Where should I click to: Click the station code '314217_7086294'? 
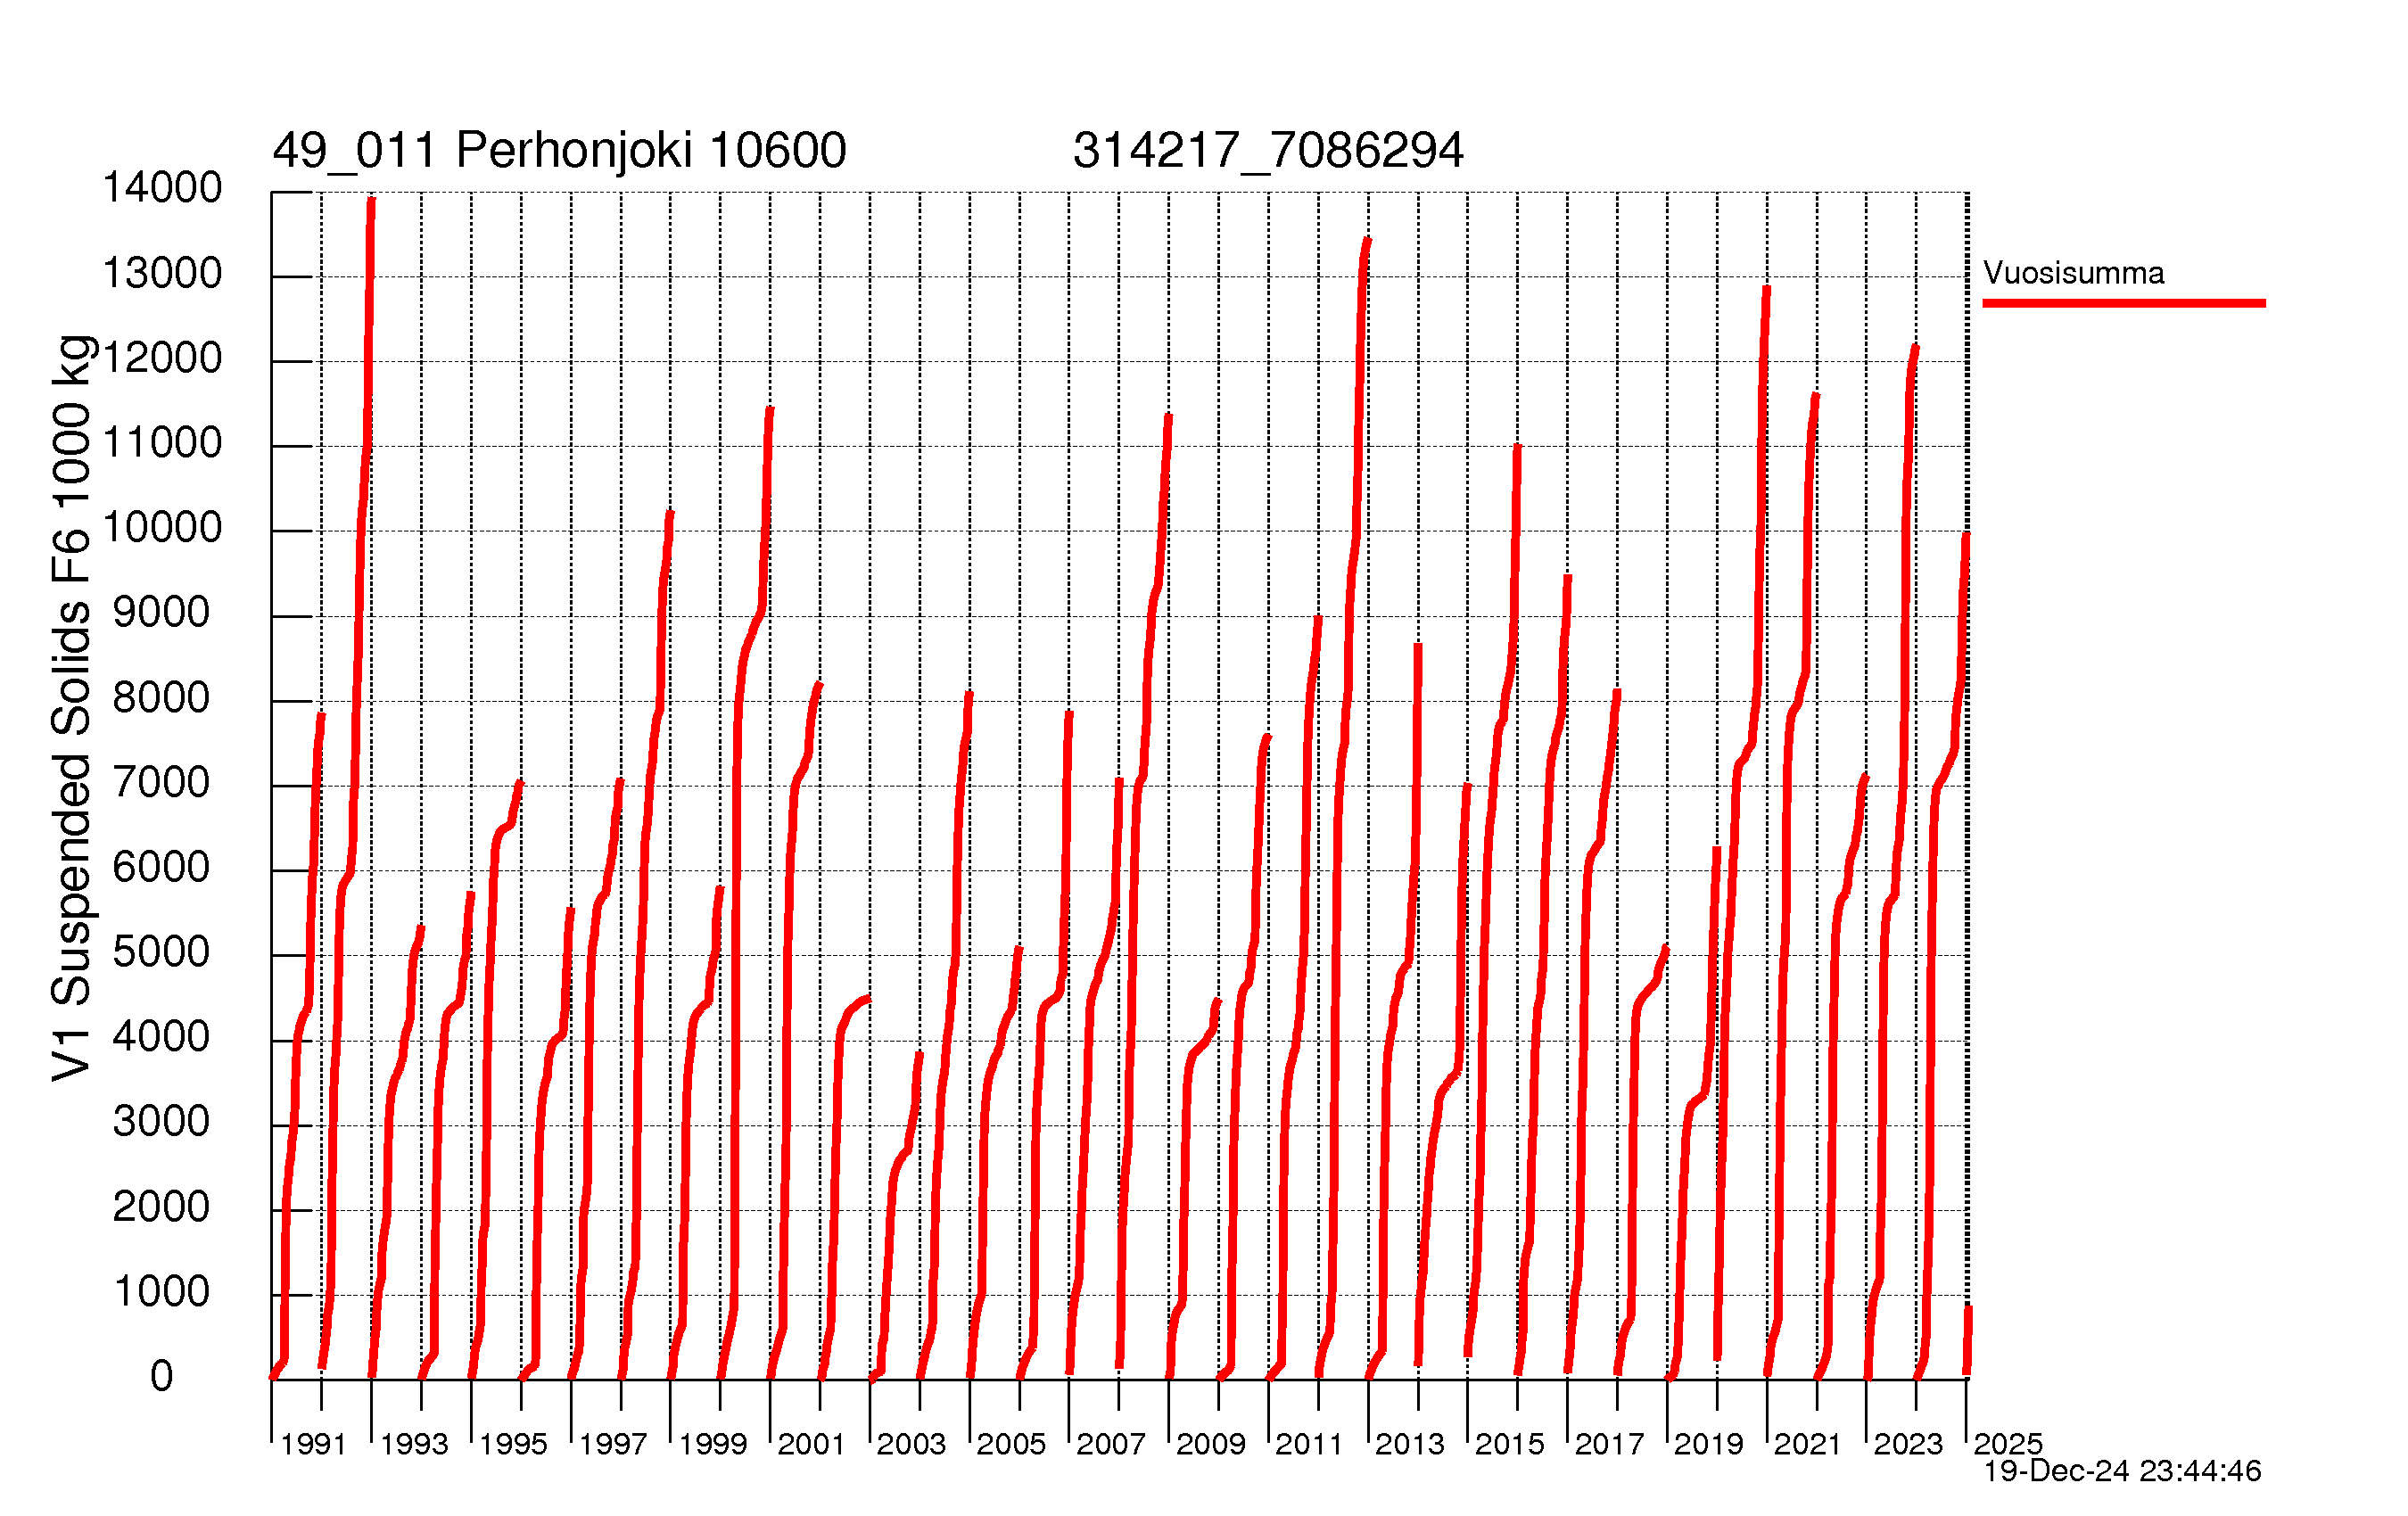(x=1268, y=151)
